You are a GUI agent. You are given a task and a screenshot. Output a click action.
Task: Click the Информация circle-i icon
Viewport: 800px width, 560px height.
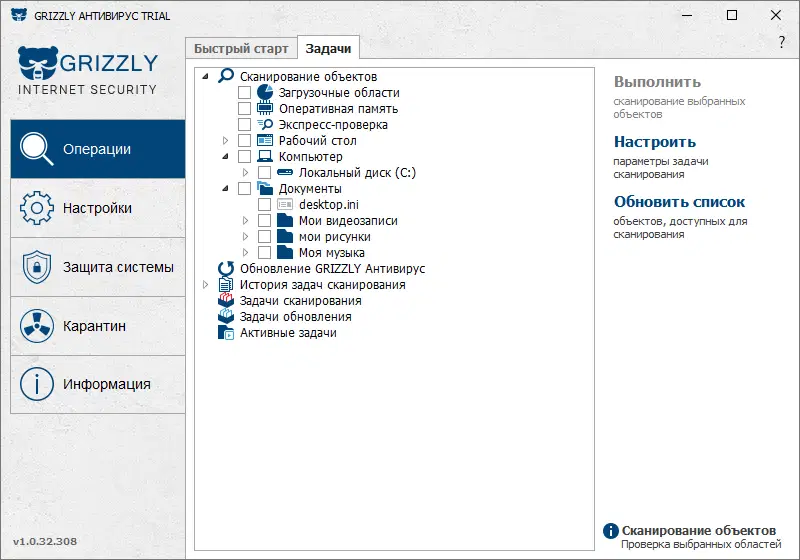pos(37,384)
